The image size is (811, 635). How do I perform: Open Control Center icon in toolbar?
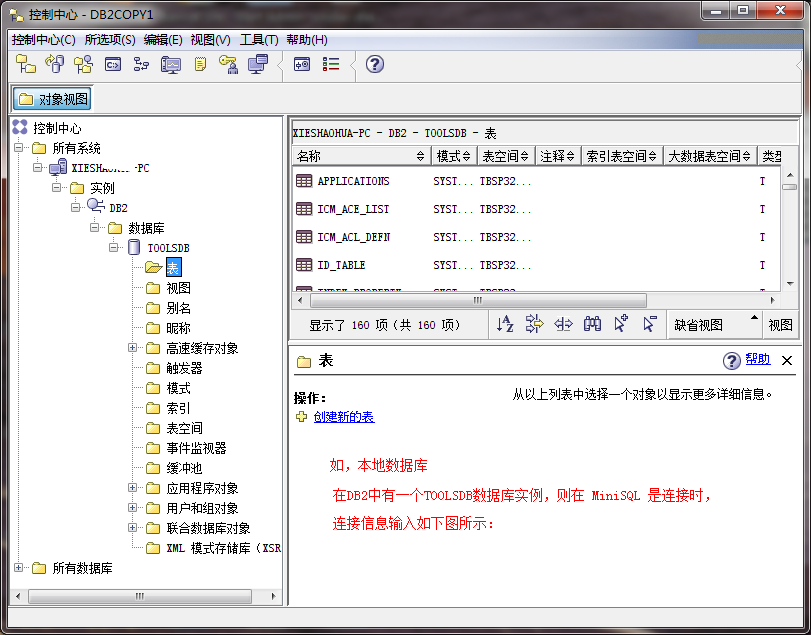pyautogui.click(x=25, y=64)
